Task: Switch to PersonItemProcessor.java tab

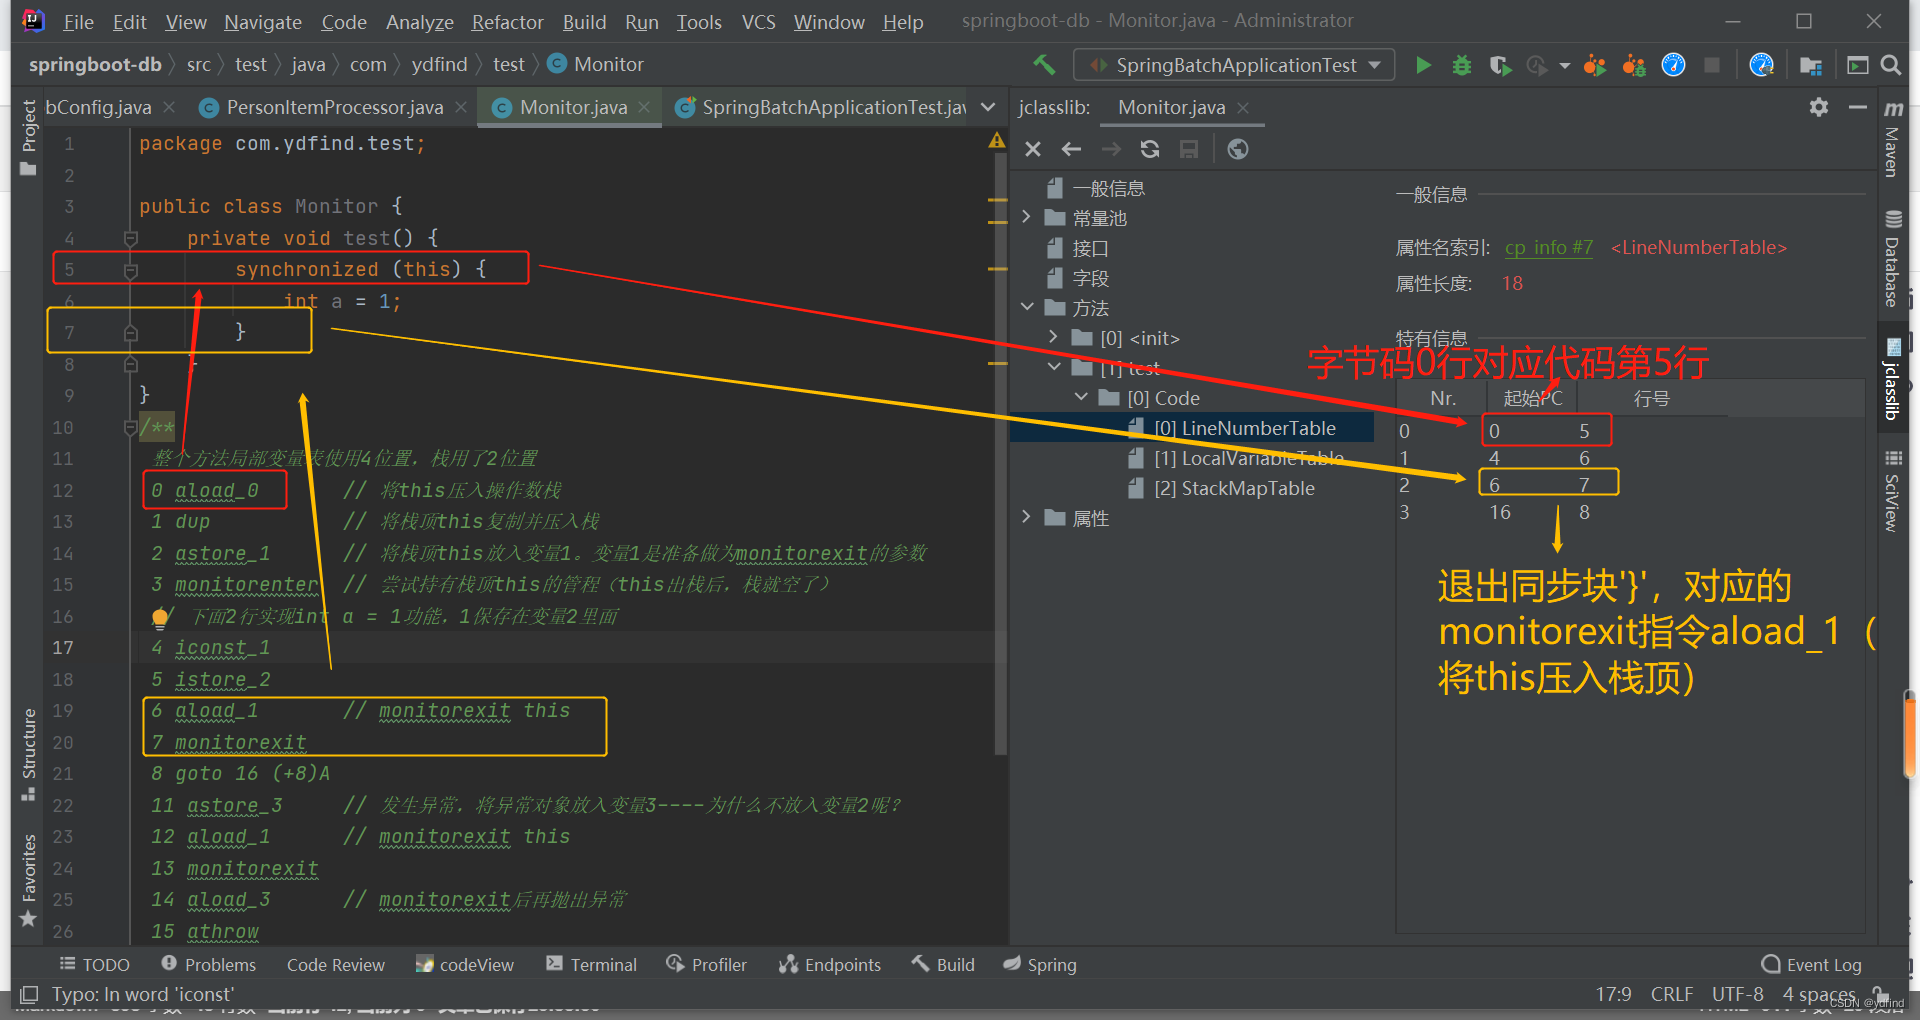Action: (334, 107)
